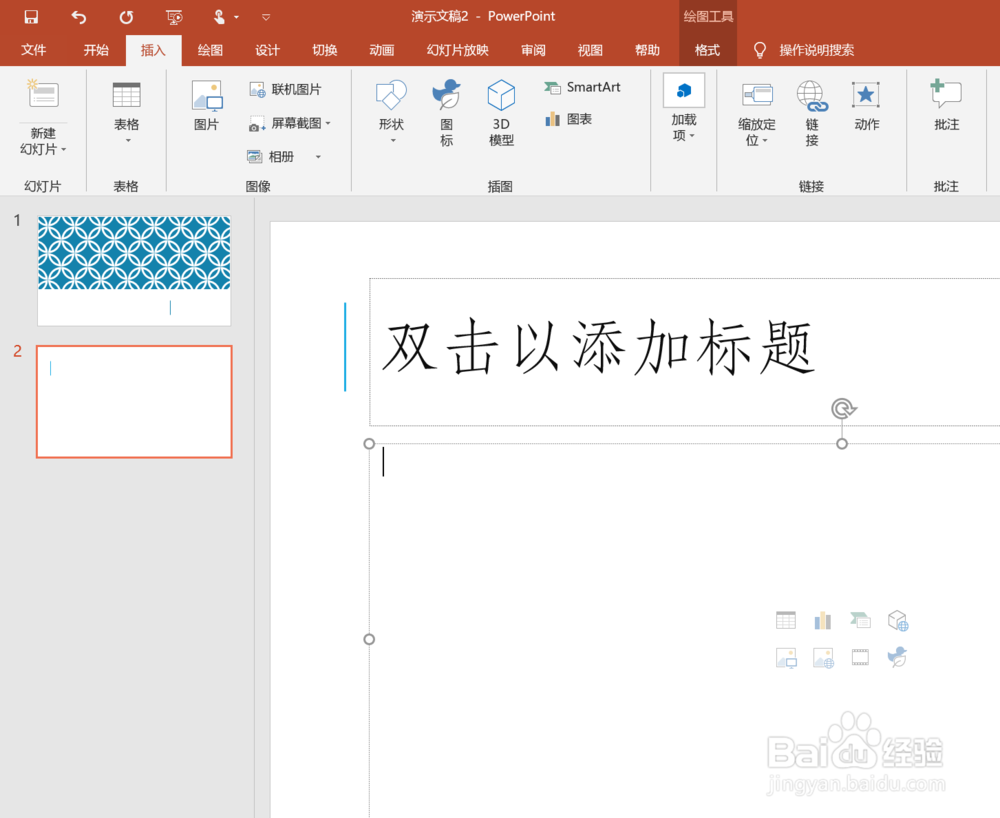Click the 动作 action button

[x=866, y=107]
